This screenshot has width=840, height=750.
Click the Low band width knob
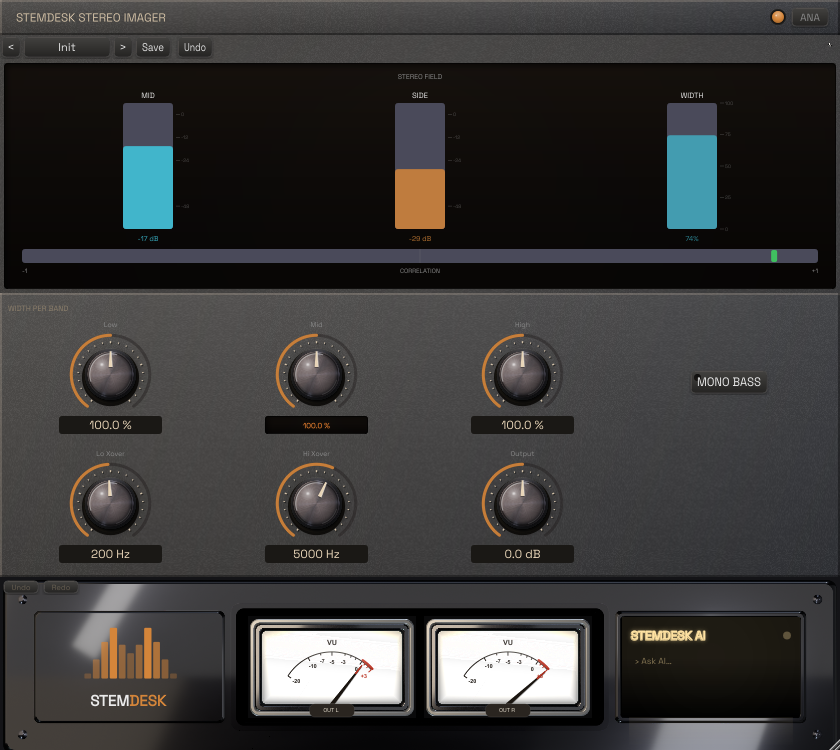point(110,374)
